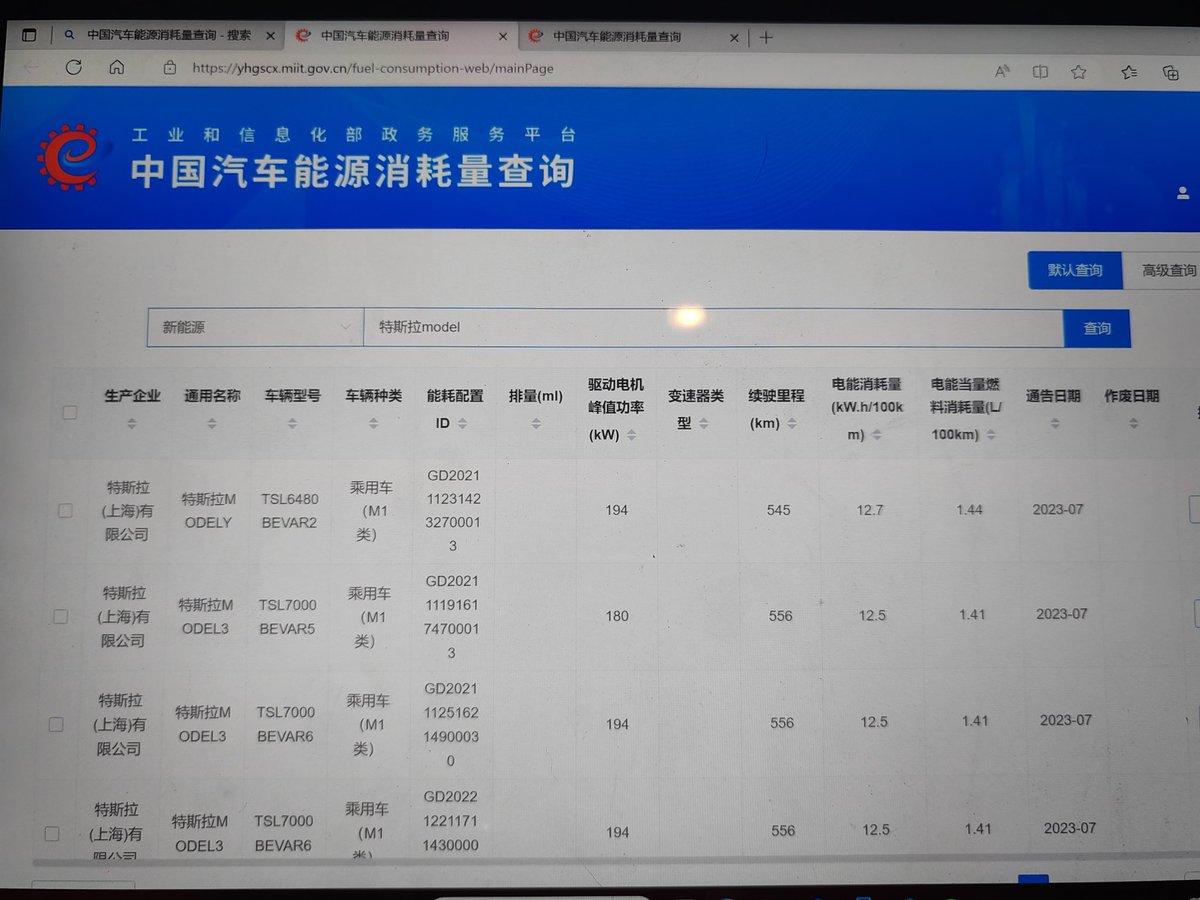Click the browser refresh icon

[x=73, y=68]
